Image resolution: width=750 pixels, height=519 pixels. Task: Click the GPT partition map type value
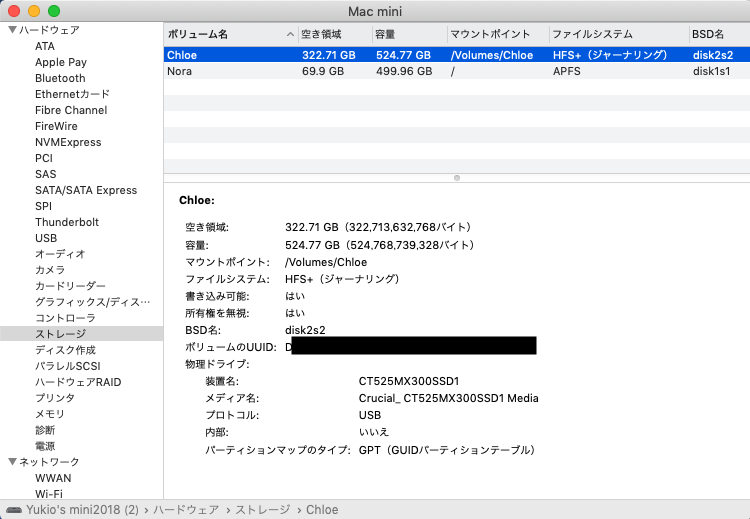click(x=447, y=450)
